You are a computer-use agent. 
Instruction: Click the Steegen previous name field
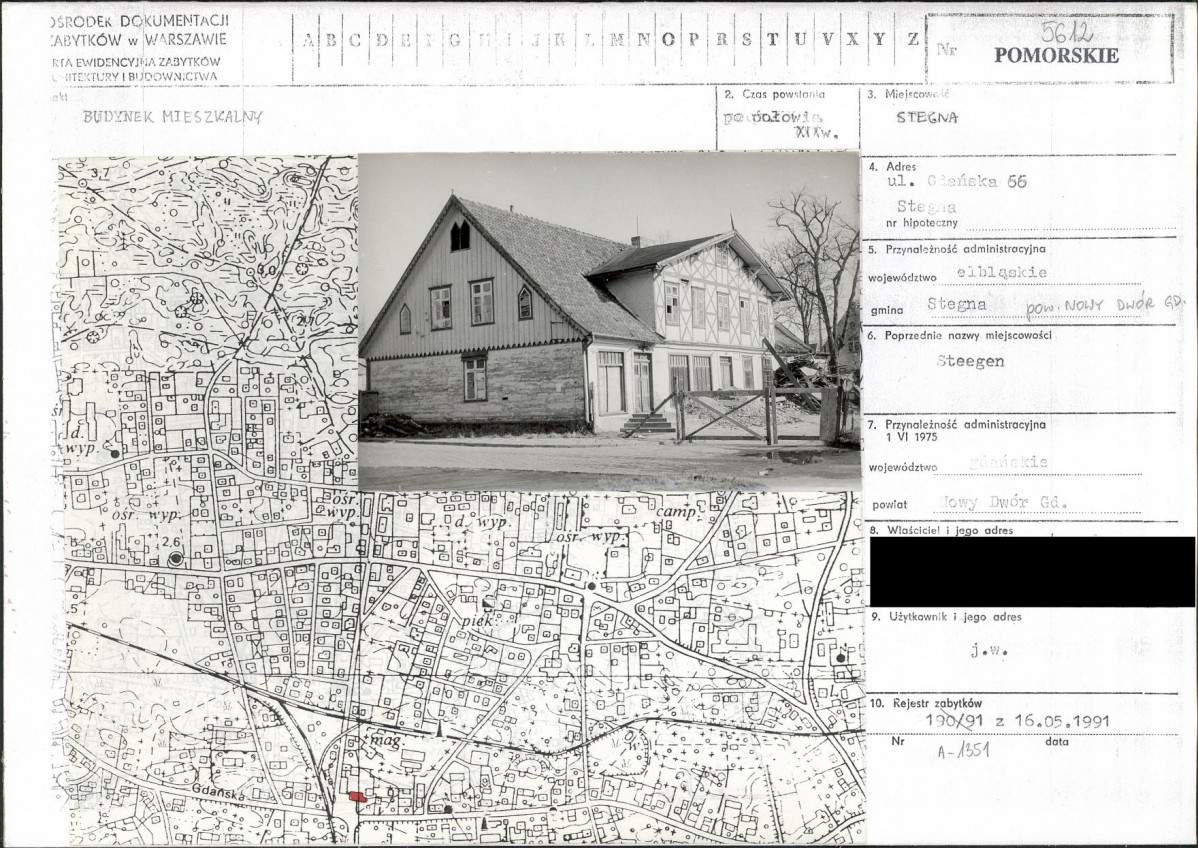pos(970,361)
